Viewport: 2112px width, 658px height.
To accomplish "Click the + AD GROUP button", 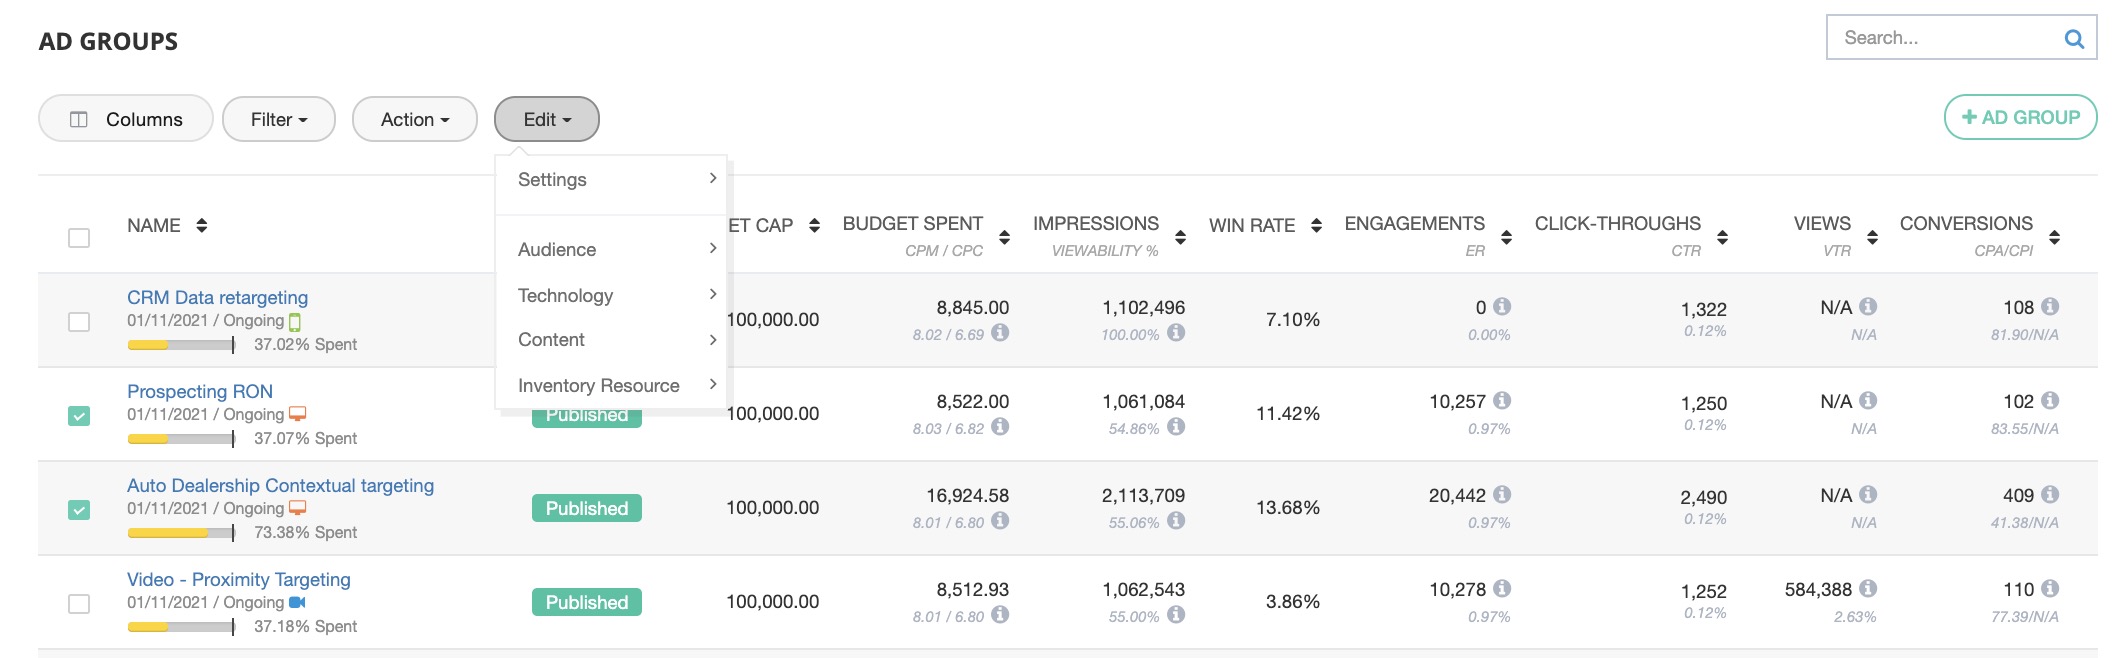I will click(2019, 117).
